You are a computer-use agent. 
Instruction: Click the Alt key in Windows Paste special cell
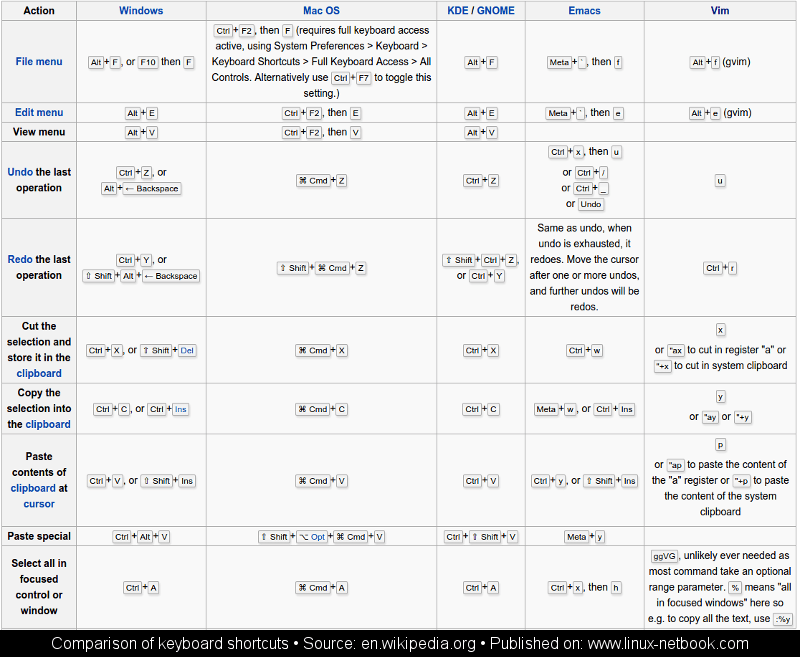(x=145, y=537)
